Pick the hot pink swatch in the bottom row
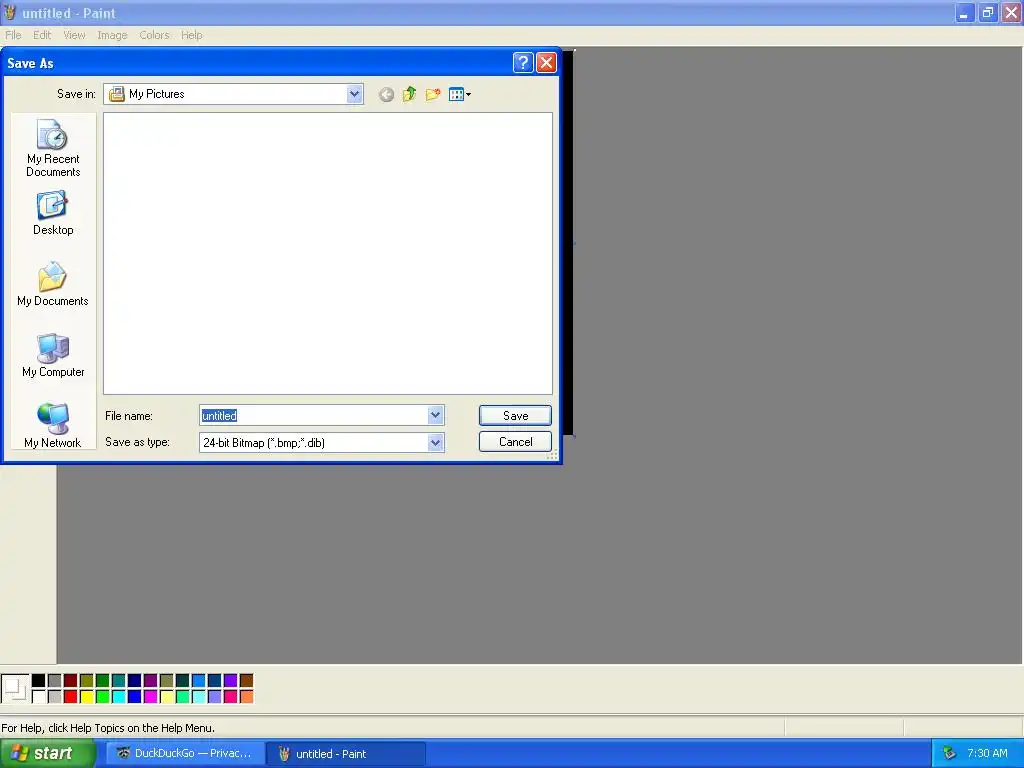The image size is (1024, 768). click(231, 696)
